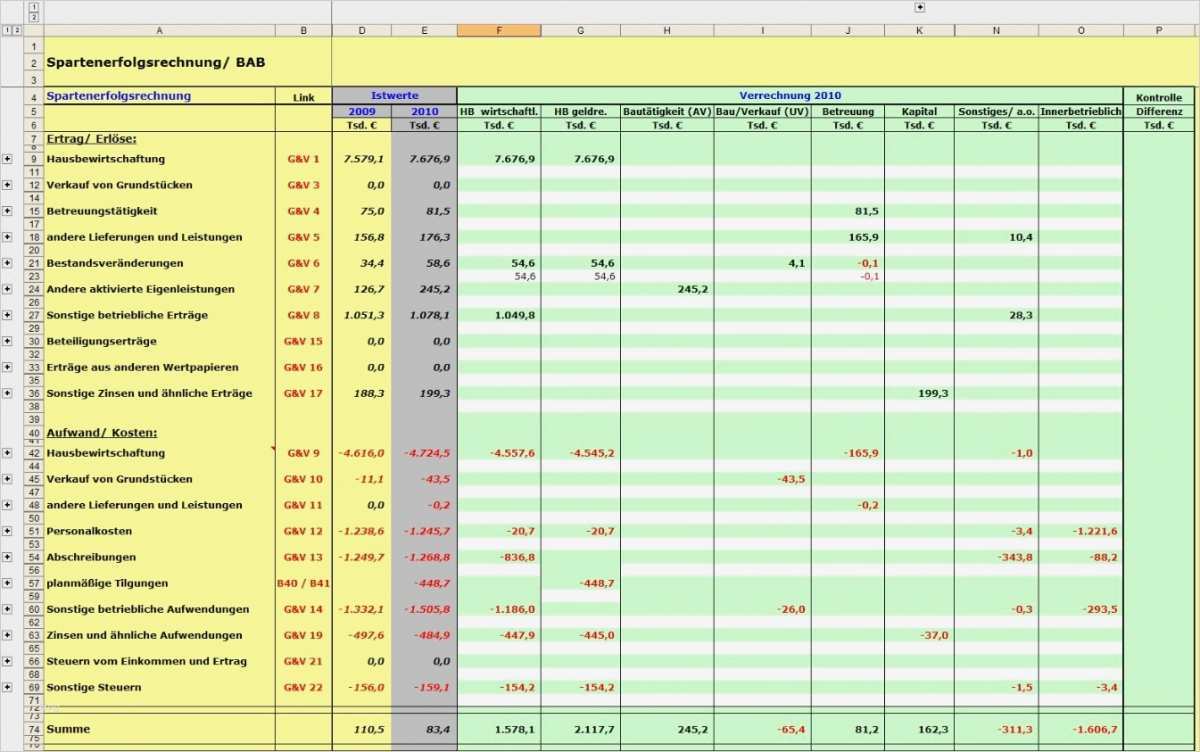Expand the Sonstige betriebliche Erträge group

(x=8, y=314)
